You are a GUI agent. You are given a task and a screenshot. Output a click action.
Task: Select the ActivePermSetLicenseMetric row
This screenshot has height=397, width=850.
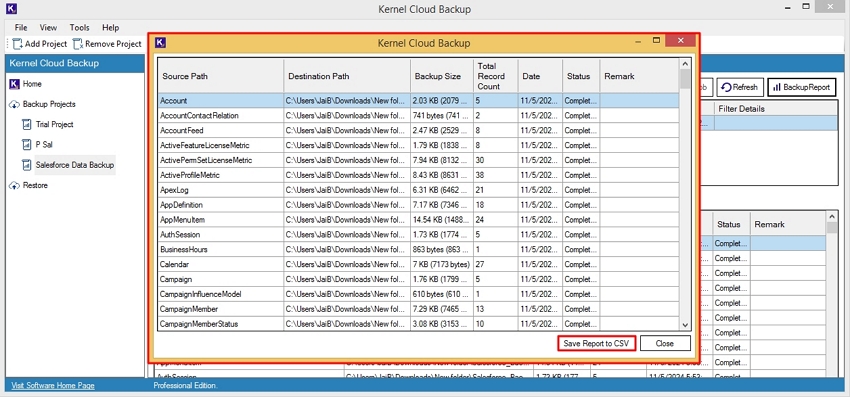(x=418, y=160)
